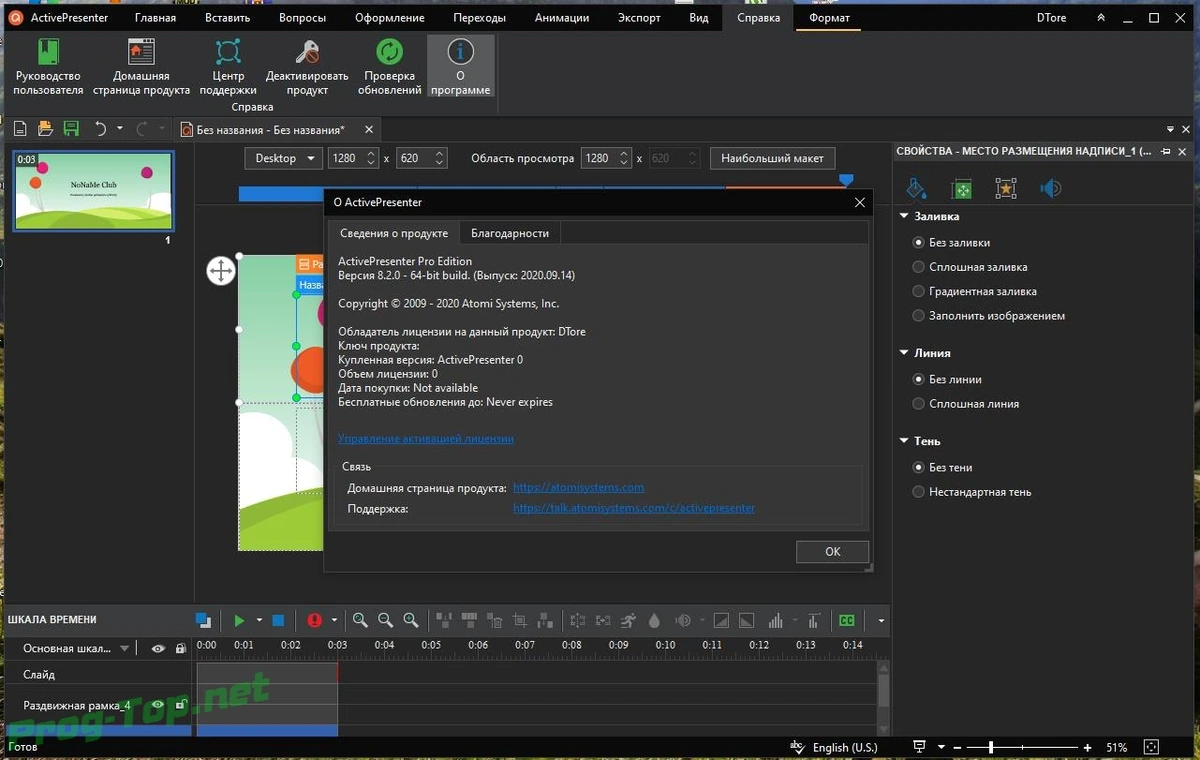This screenshot has height=760, width=1200.
Task: Click Управление активацией лицензии link
Action: coord(426,438)
